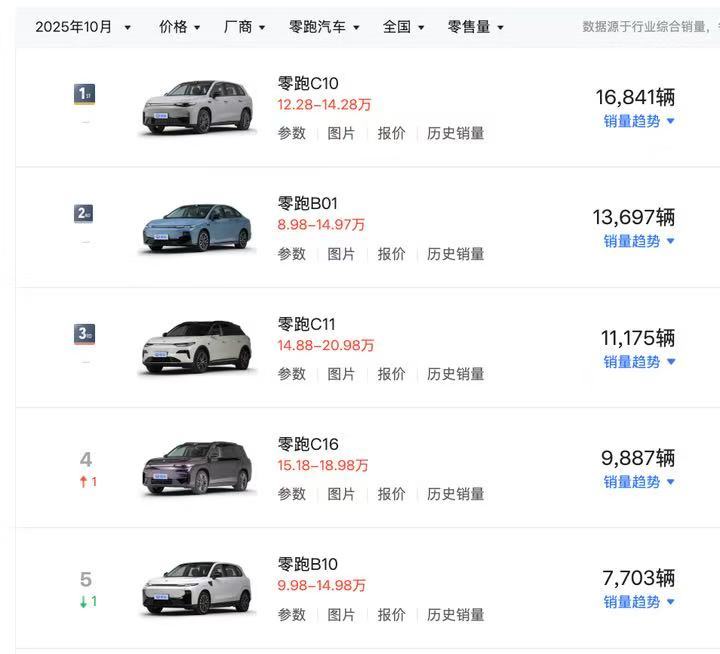Open the 厂商 filter dropdown
Viewport: 720px width, 654px height.
[244, 27]
